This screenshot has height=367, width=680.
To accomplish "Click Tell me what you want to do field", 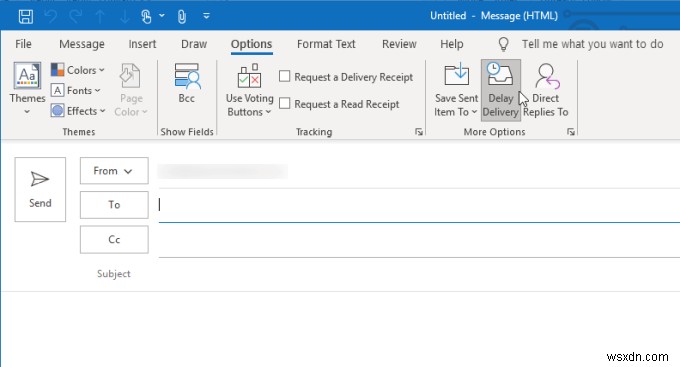I will pyautogui.click(x=592, y=44).
